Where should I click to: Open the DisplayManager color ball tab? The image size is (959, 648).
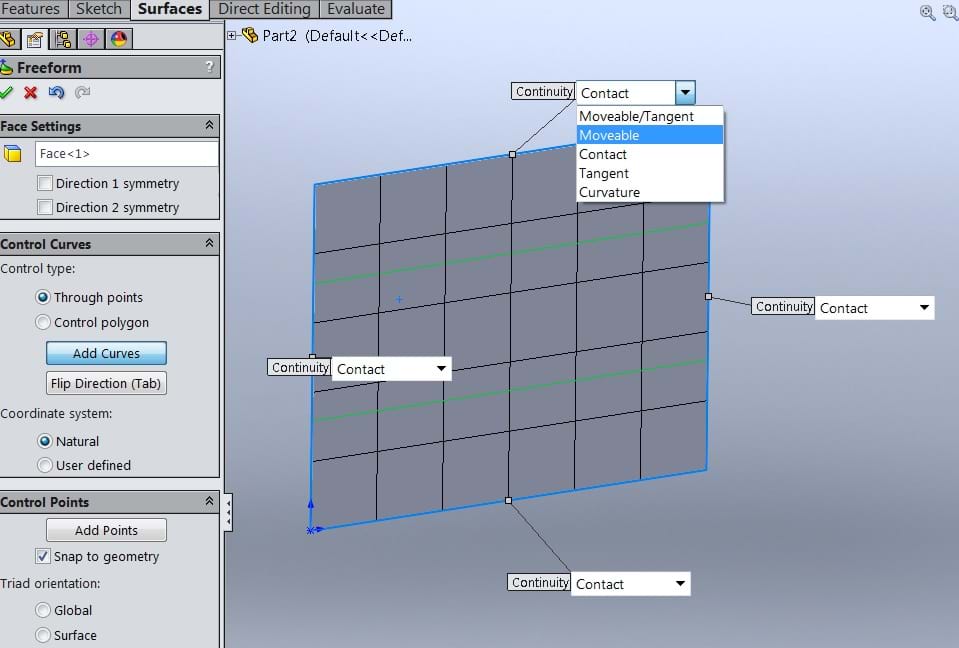click(119, 40)
